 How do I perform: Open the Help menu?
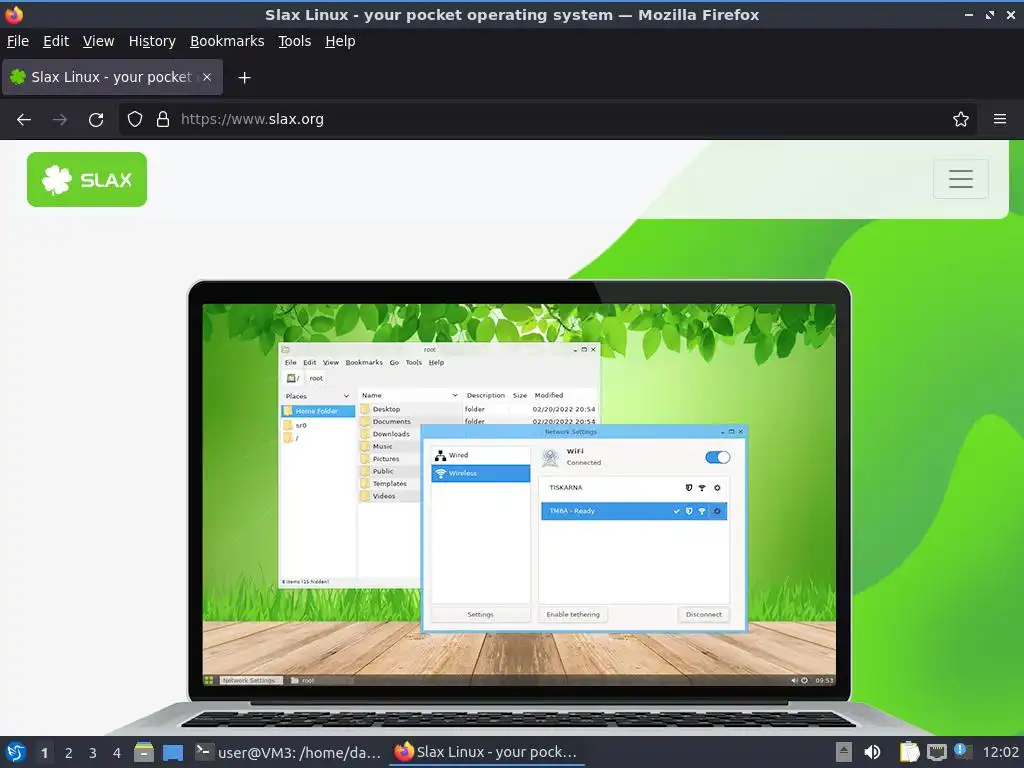click(340, 41)
